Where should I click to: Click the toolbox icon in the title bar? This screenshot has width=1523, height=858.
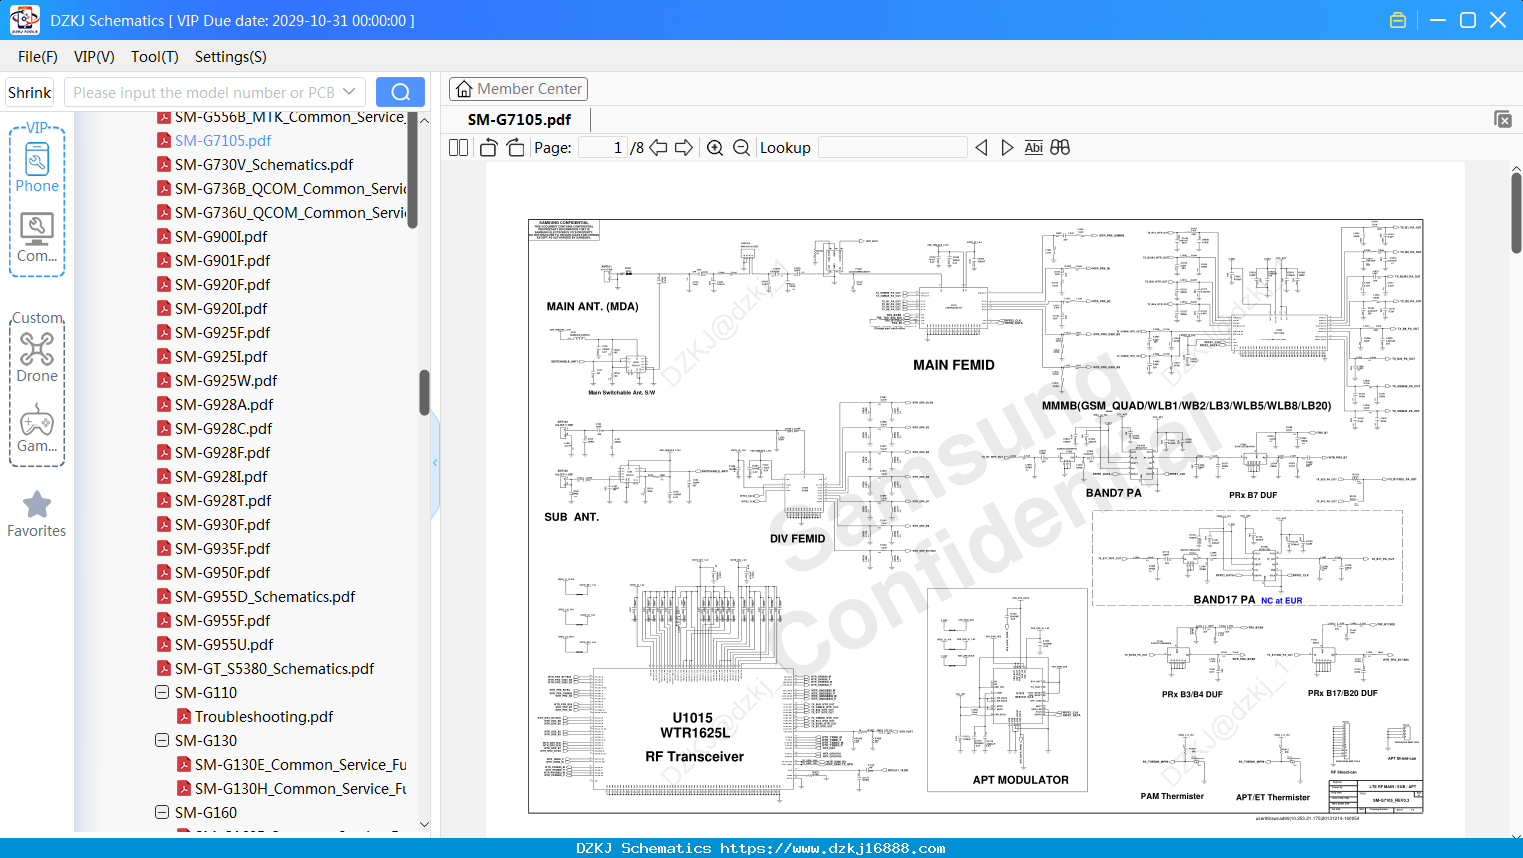[1398, 20]
